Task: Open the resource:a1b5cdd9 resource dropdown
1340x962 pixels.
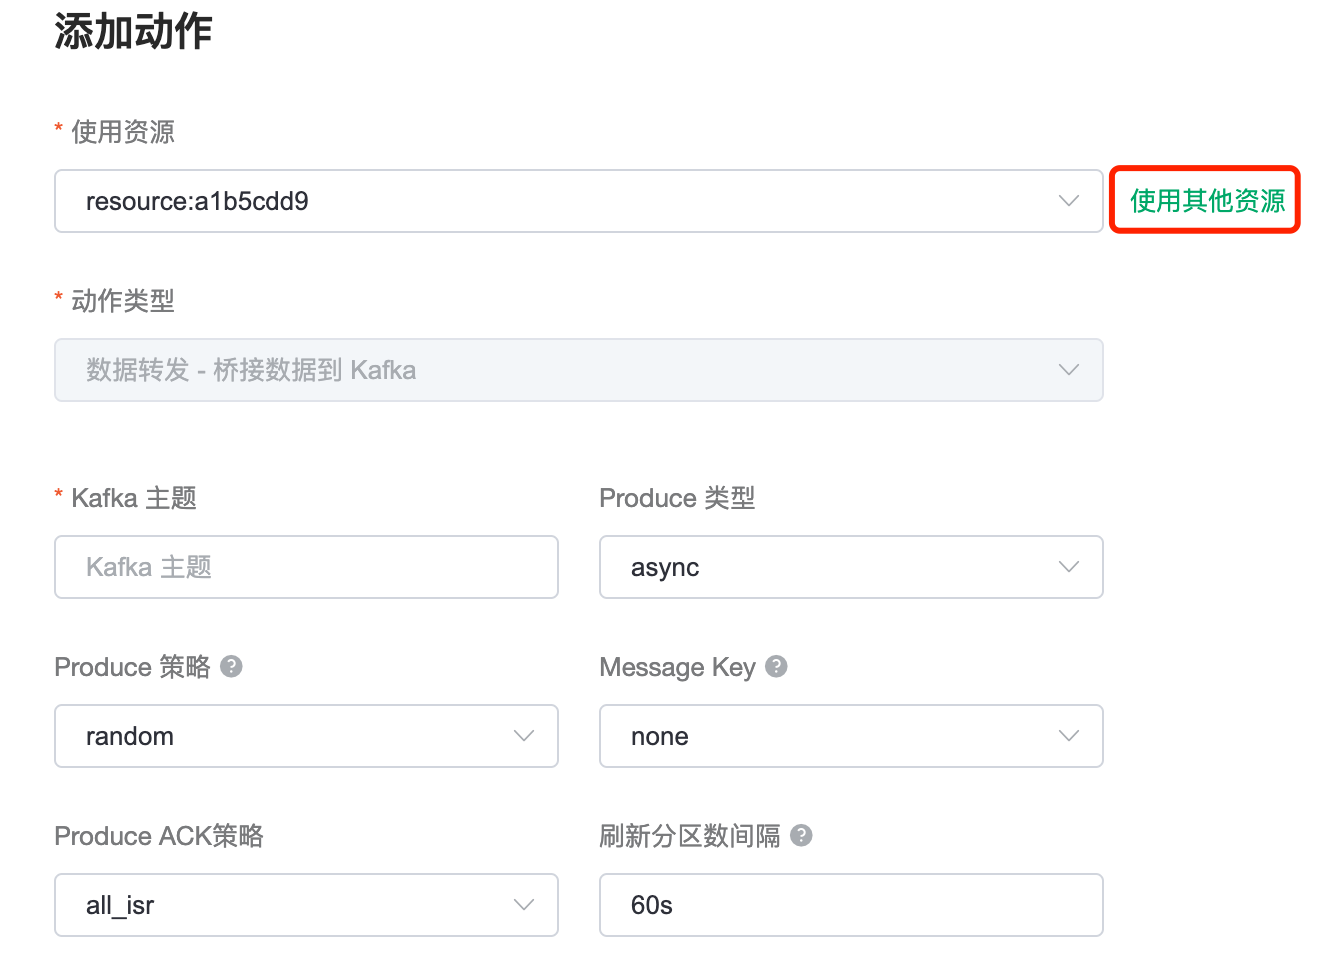Action: click(x=560, y=201)
